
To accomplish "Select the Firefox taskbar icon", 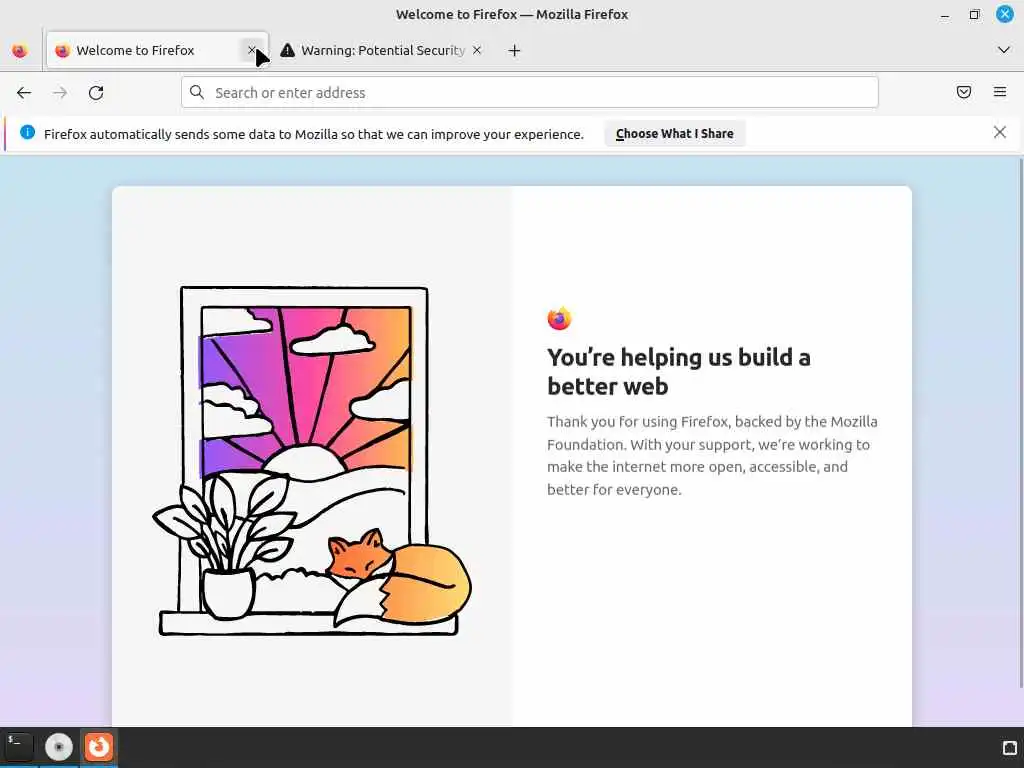I will click(99, 747).
